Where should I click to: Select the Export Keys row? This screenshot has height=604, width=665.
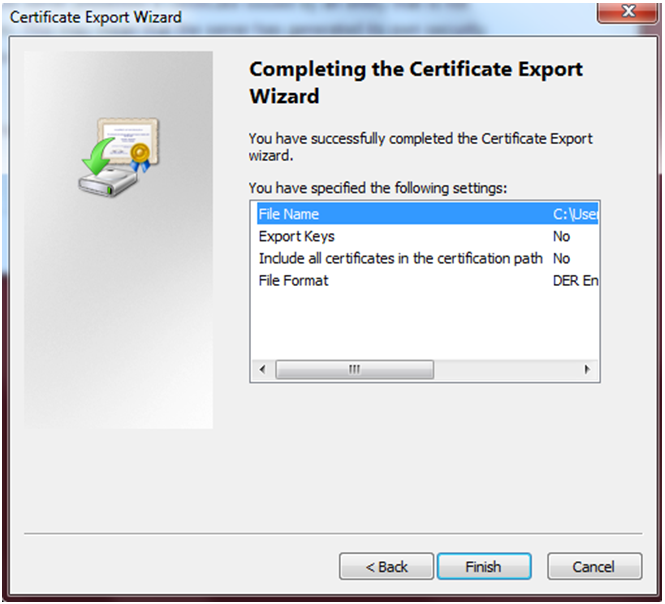pyautogui.click(x=428, y=236)
